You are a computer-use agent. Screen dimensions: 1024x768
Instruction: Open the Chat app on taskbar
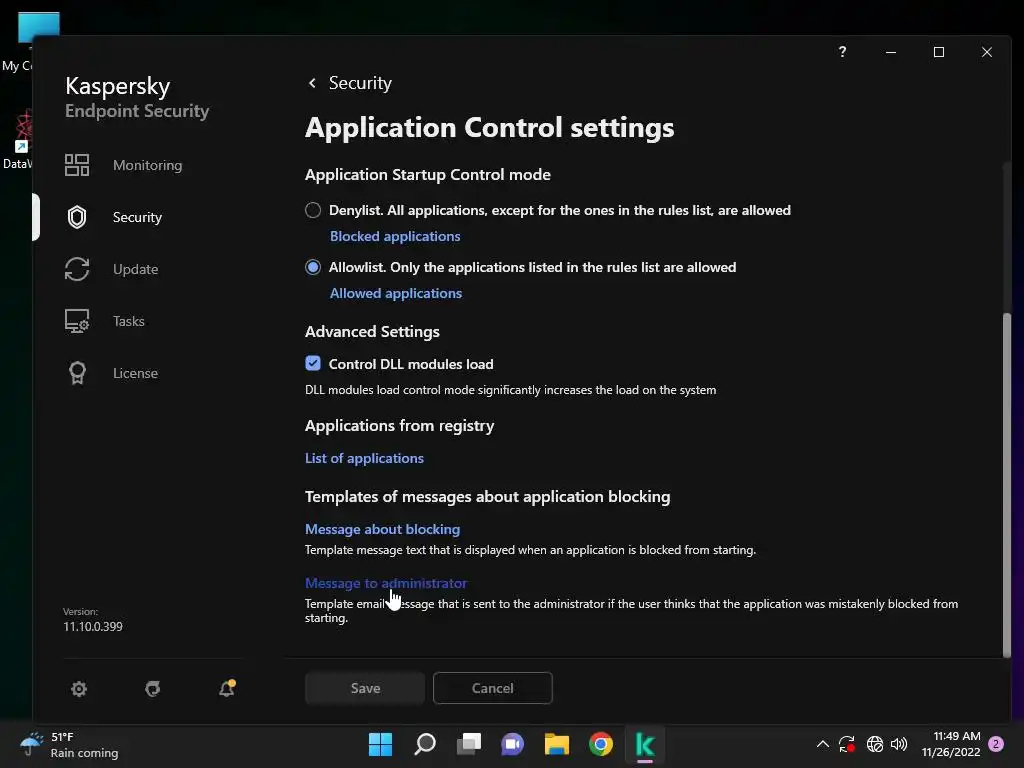tap(513, 744)
